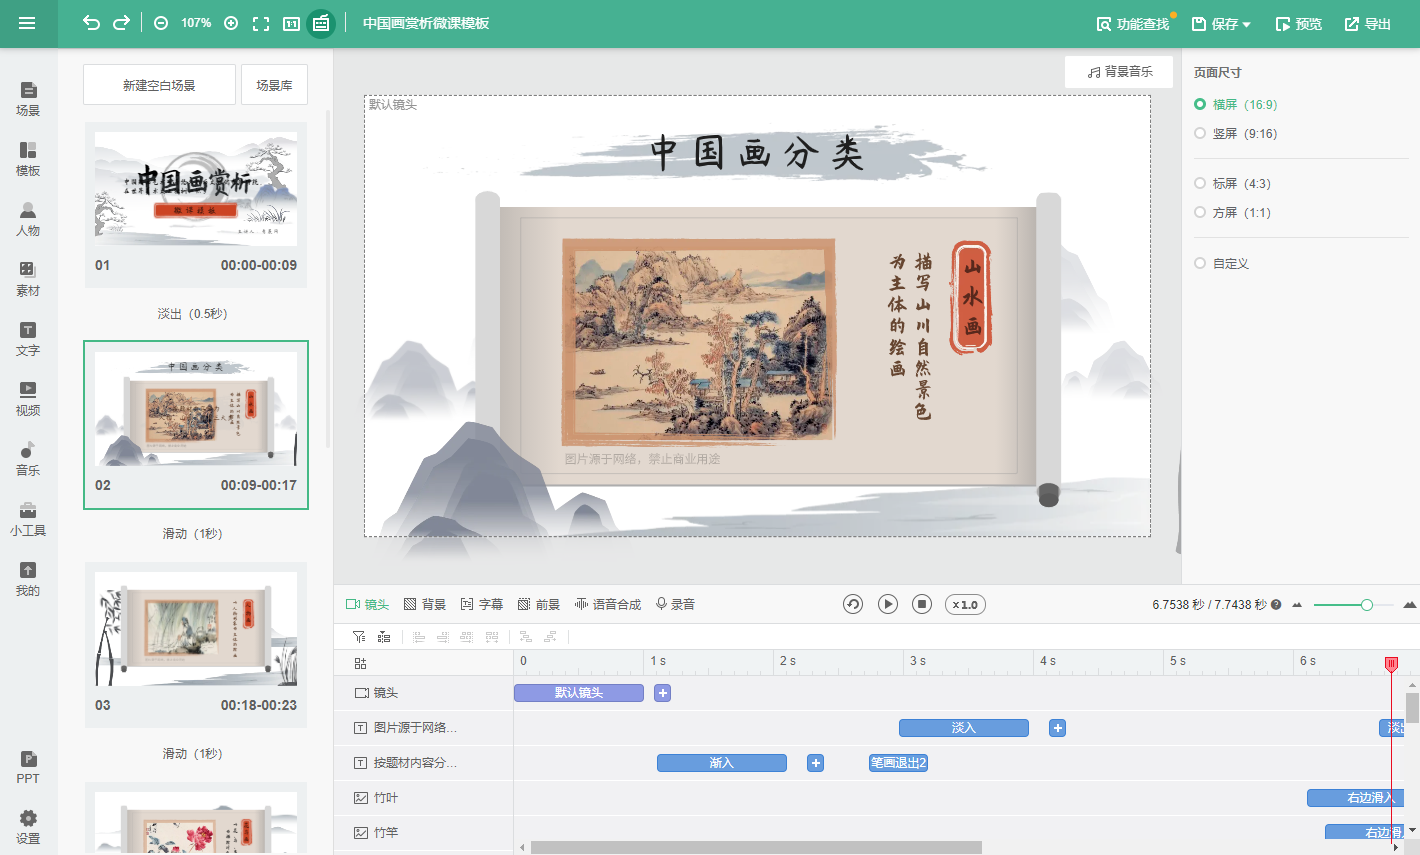Click the 背景音乐 button
The image size is (1420, 855).
pos(1119,72)
